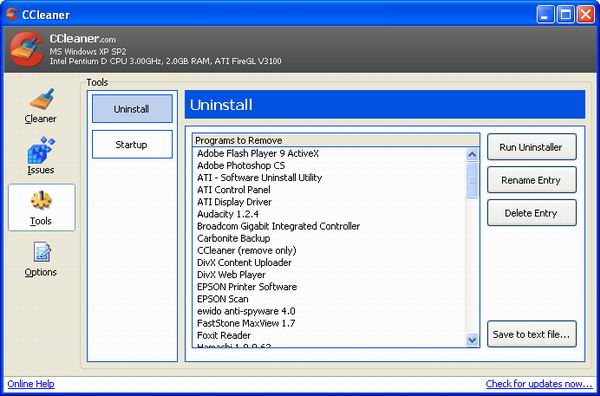This screenshot has height=396, width=600.
Task: Click the scroll down arrow of programs list
Action: [x=472, y=339]
